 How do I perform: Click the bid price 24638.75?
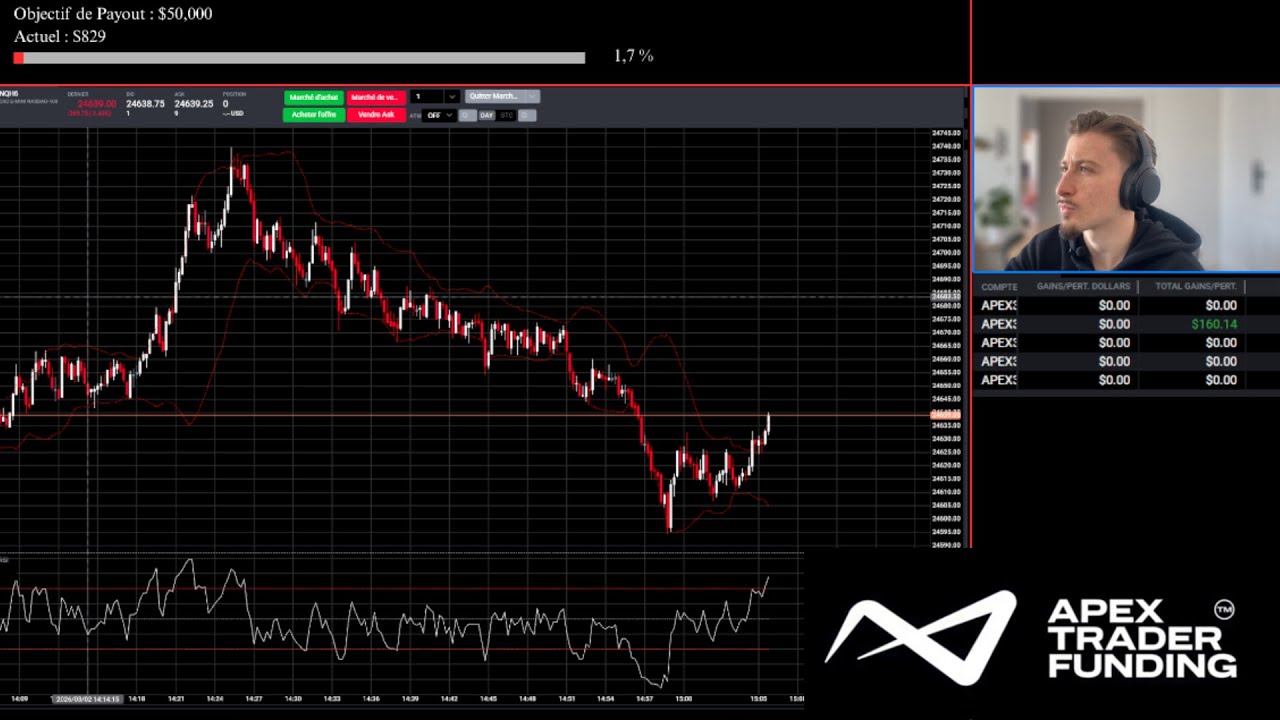145,104
